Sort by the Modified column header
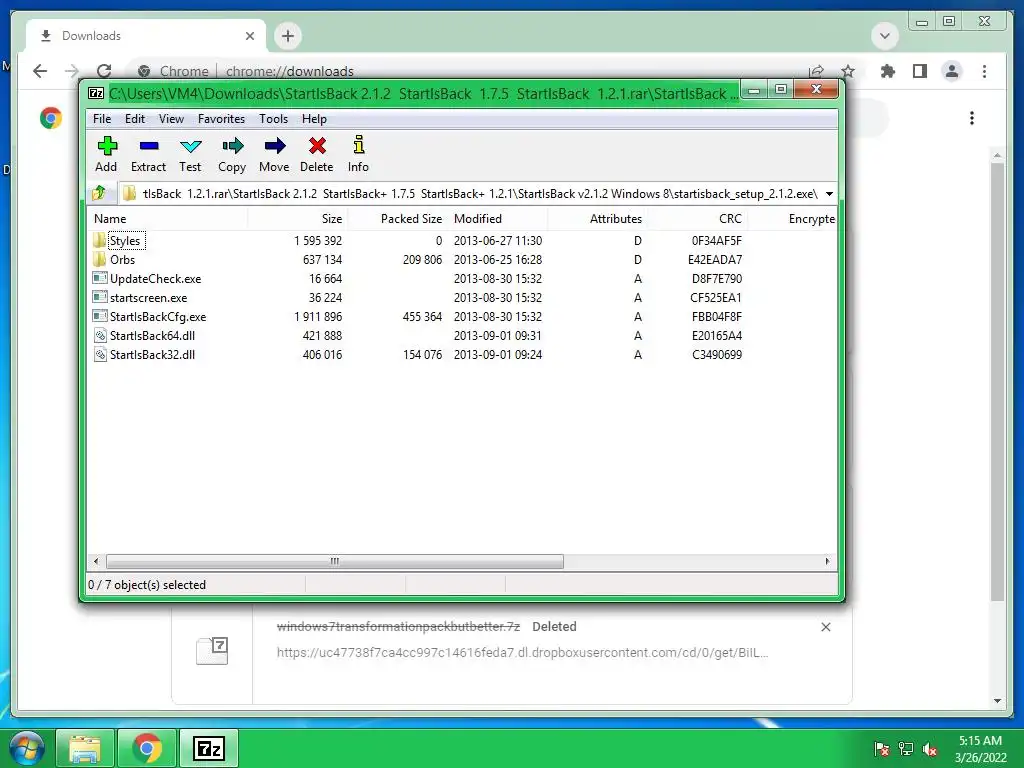Viewport: 1024px width, 768px height. [498, 219]
